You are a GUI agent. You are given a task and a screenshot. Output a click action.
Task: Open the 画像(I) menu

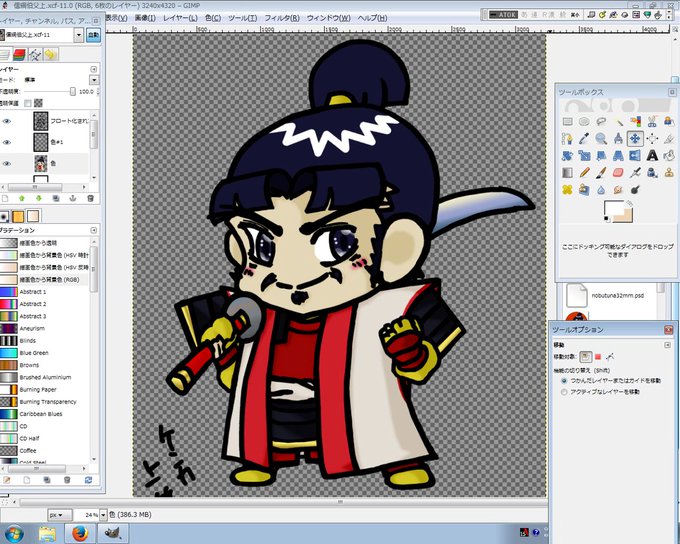click(x=145, y=18)
